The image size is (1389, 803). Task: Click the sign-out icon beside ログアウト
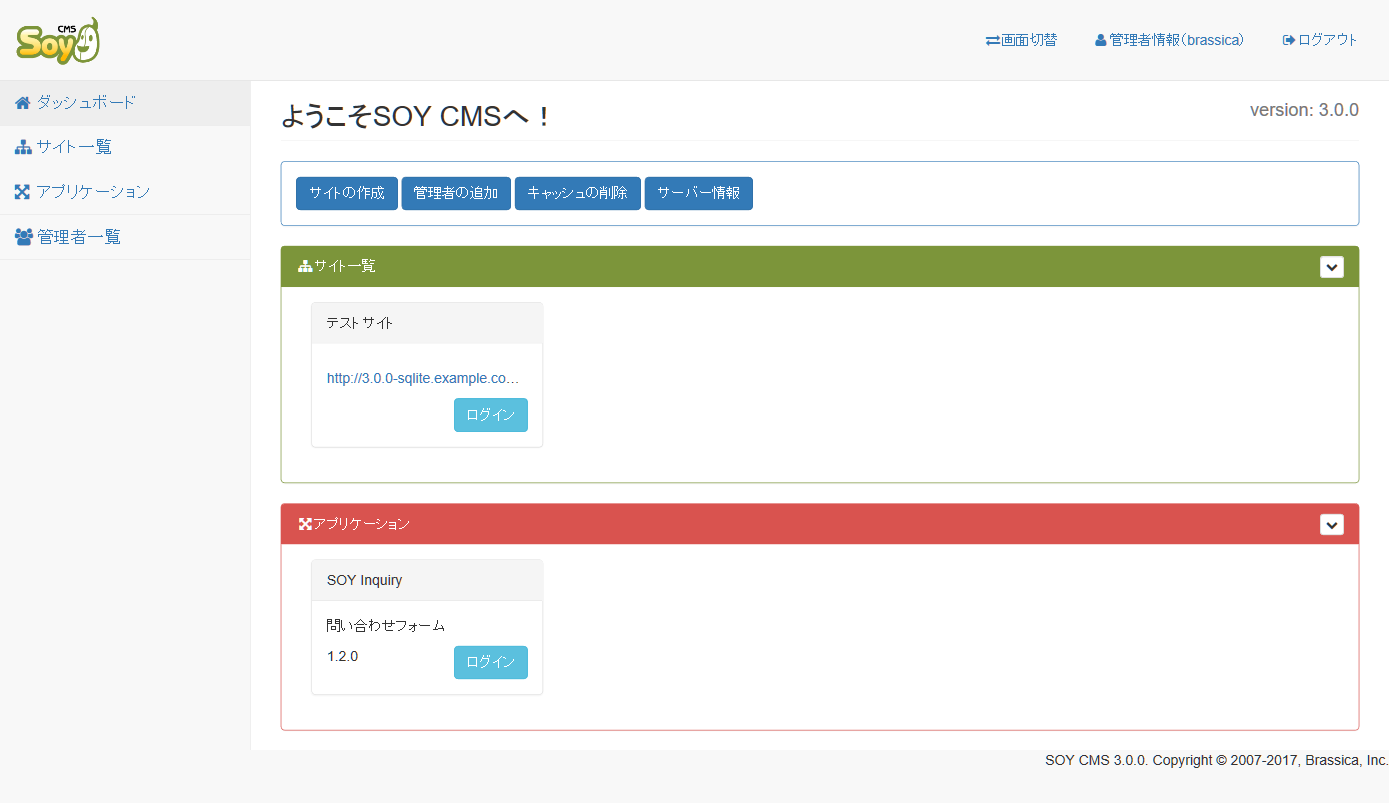tap(1289, 41)
